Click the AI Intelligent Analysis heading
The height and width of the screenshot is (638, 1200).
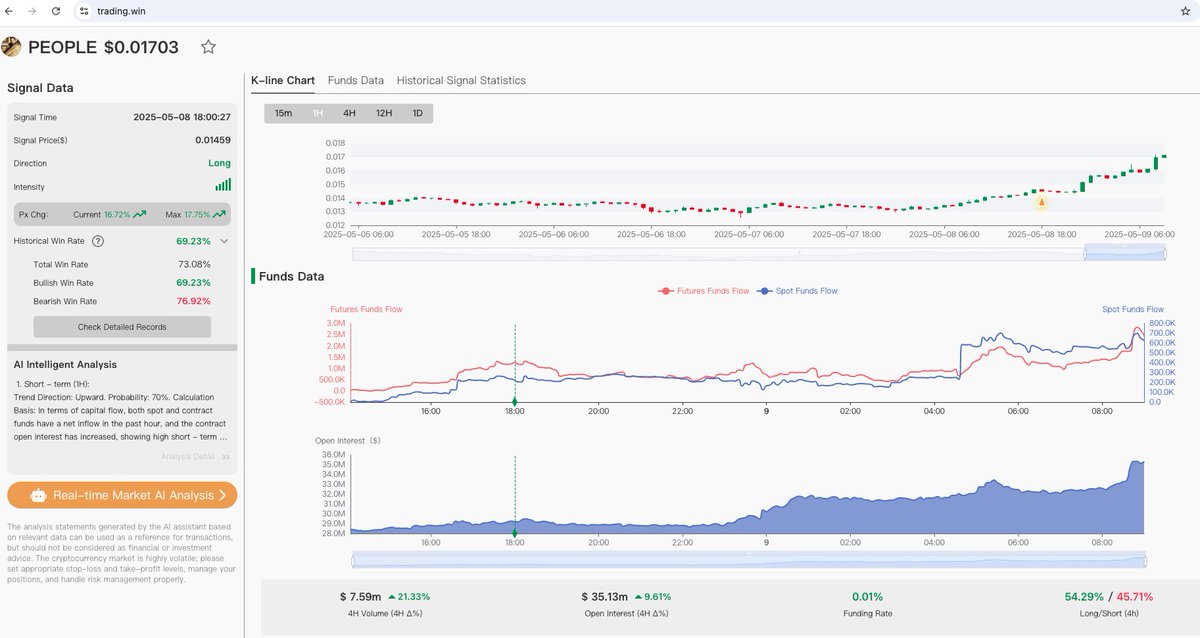[65, 365]
